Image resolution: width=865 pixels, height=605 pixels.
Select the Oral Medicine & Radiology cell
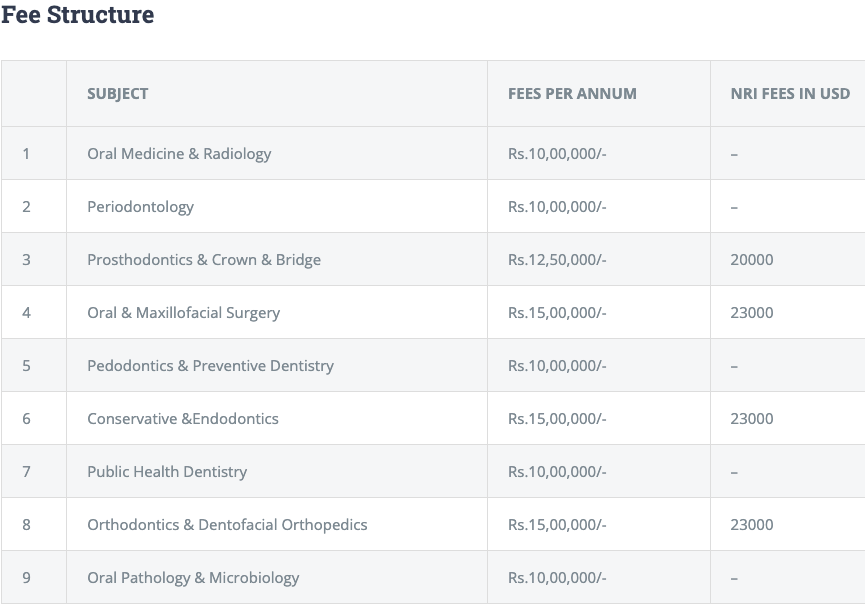pyautogui.click(x=179, y=154)
